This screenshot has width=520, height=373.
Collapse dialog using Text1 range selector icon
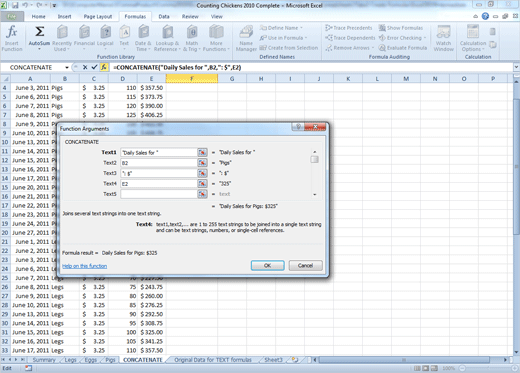[x=202, y=153]
